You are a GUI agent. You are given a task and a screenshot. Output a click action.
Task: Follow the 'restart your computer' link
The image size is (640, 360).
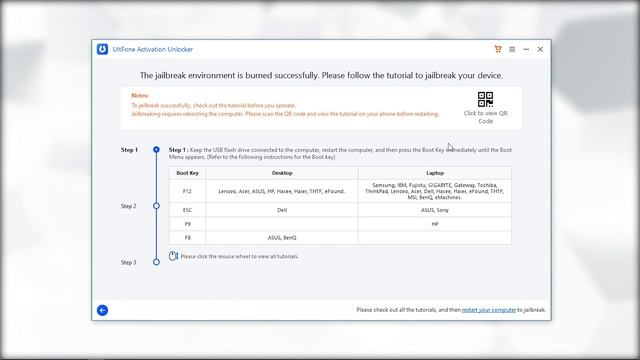pos(489,310)
